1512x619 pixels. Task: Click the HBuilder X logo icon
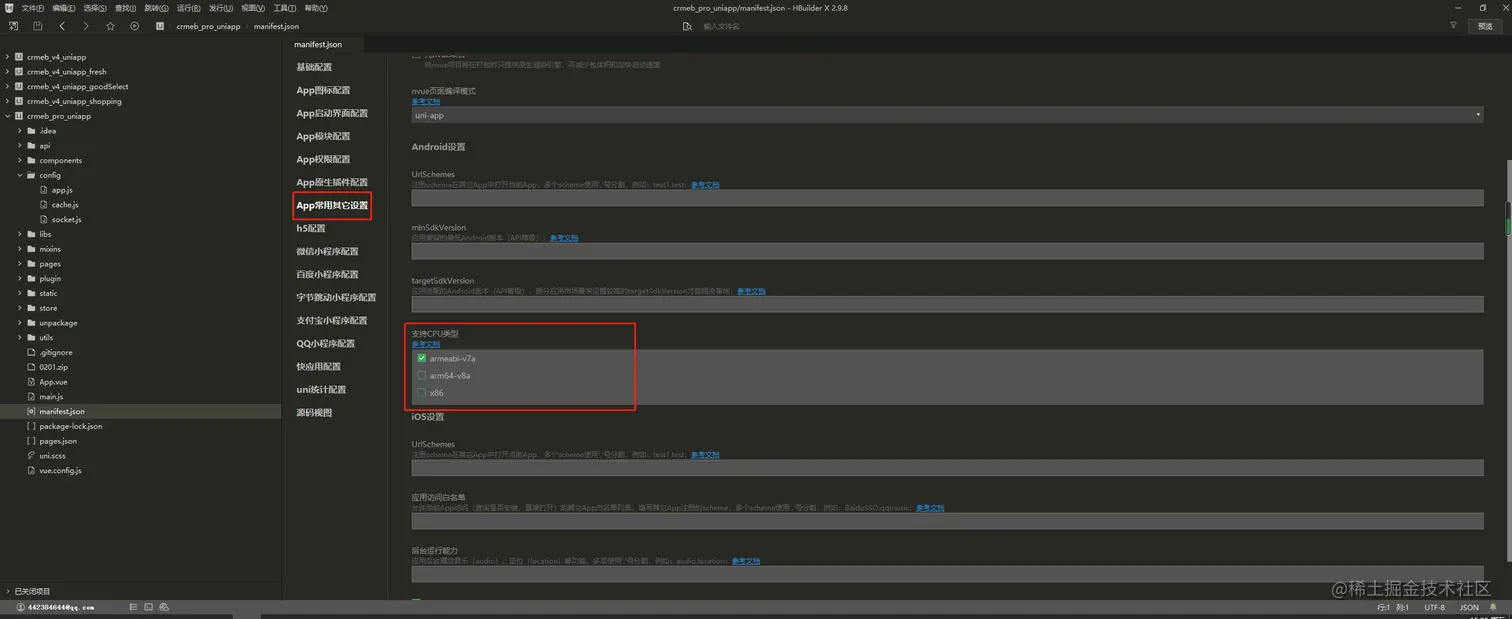click(9, 8)
